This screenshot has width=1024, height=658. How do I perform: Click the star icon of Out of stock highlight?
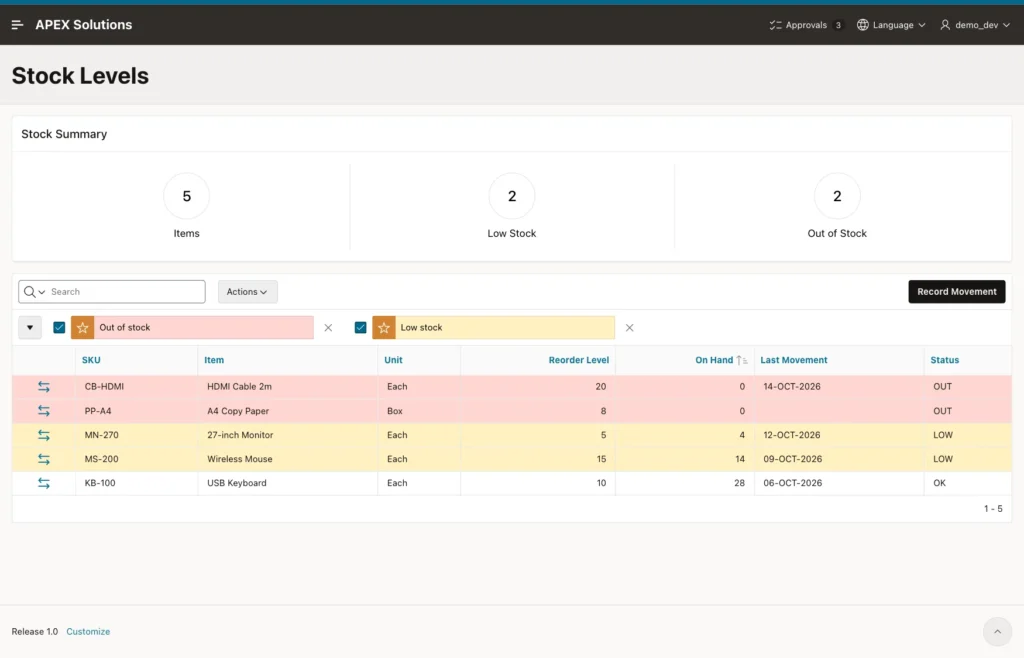click(82, 328)
